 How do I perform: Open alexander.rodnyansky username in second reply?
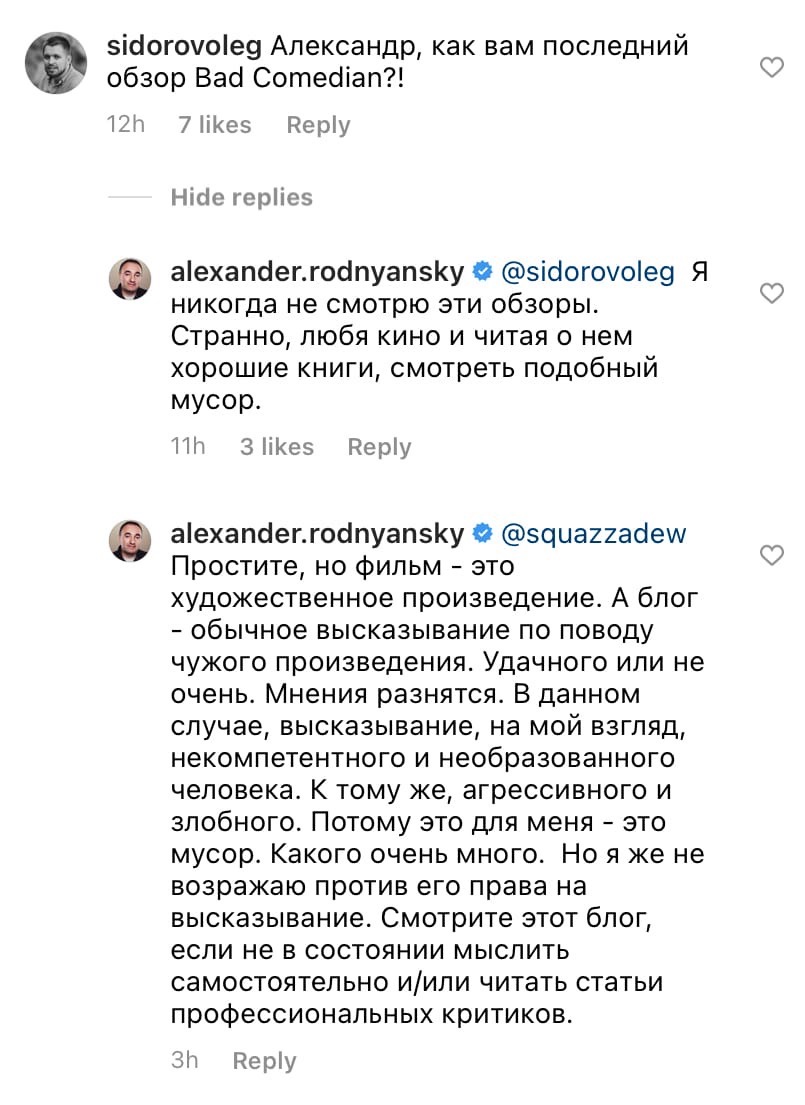pos(318,533)
